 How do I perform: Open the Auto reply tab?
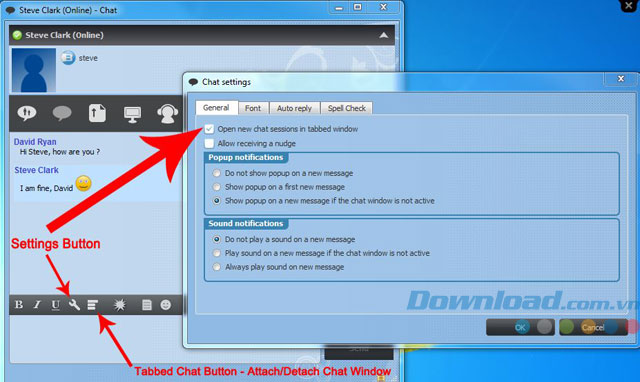click(x=294, y=108)
